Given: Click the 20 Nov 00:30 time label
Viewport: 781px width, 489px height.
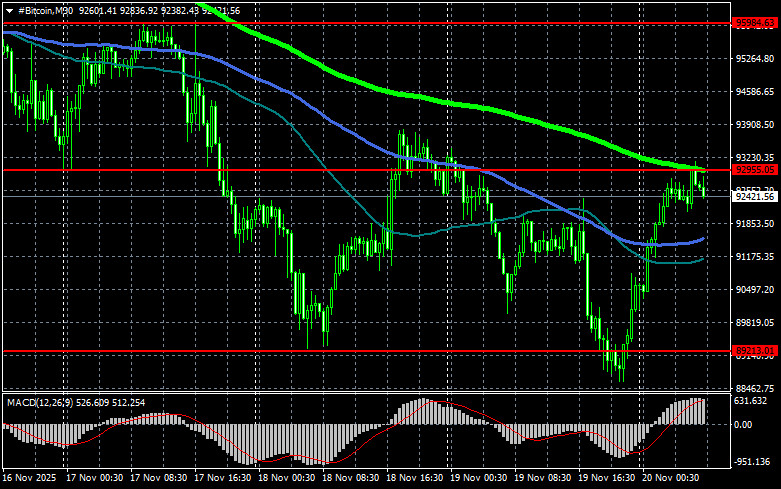Looking at the screenshot, I should [x=670, y=478].
